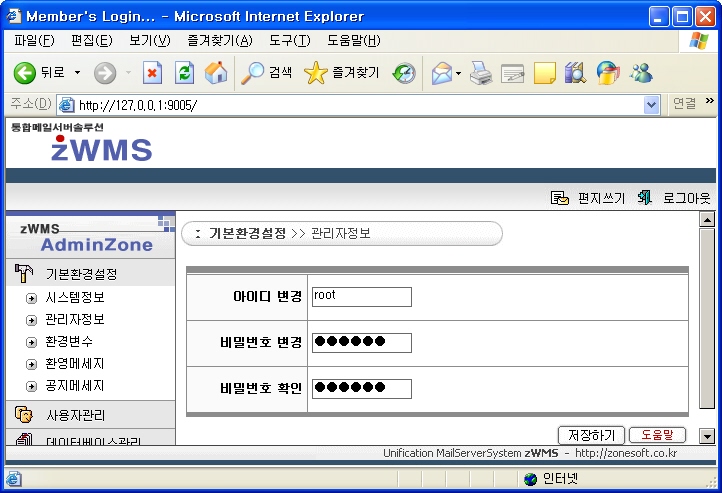Go to Home page via house icon
Viewport: 722px width, 493px height.
click(215, 73)
